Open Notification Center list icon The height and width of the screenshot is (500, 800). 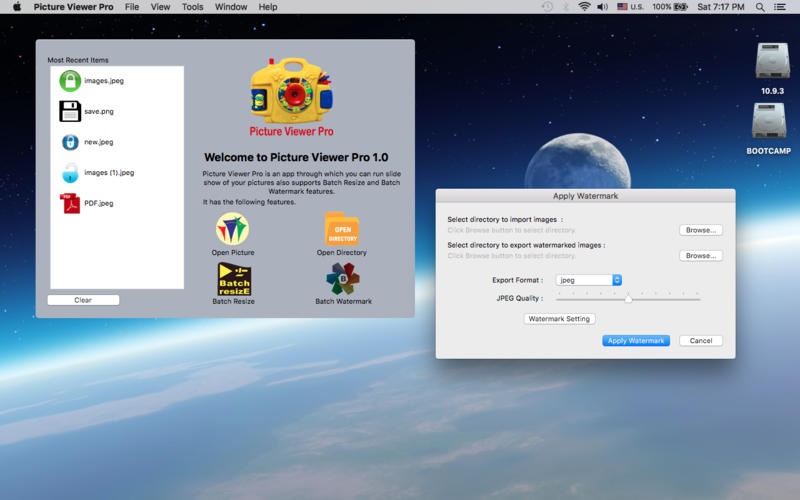pyautogui.click(x=780, y=7)
